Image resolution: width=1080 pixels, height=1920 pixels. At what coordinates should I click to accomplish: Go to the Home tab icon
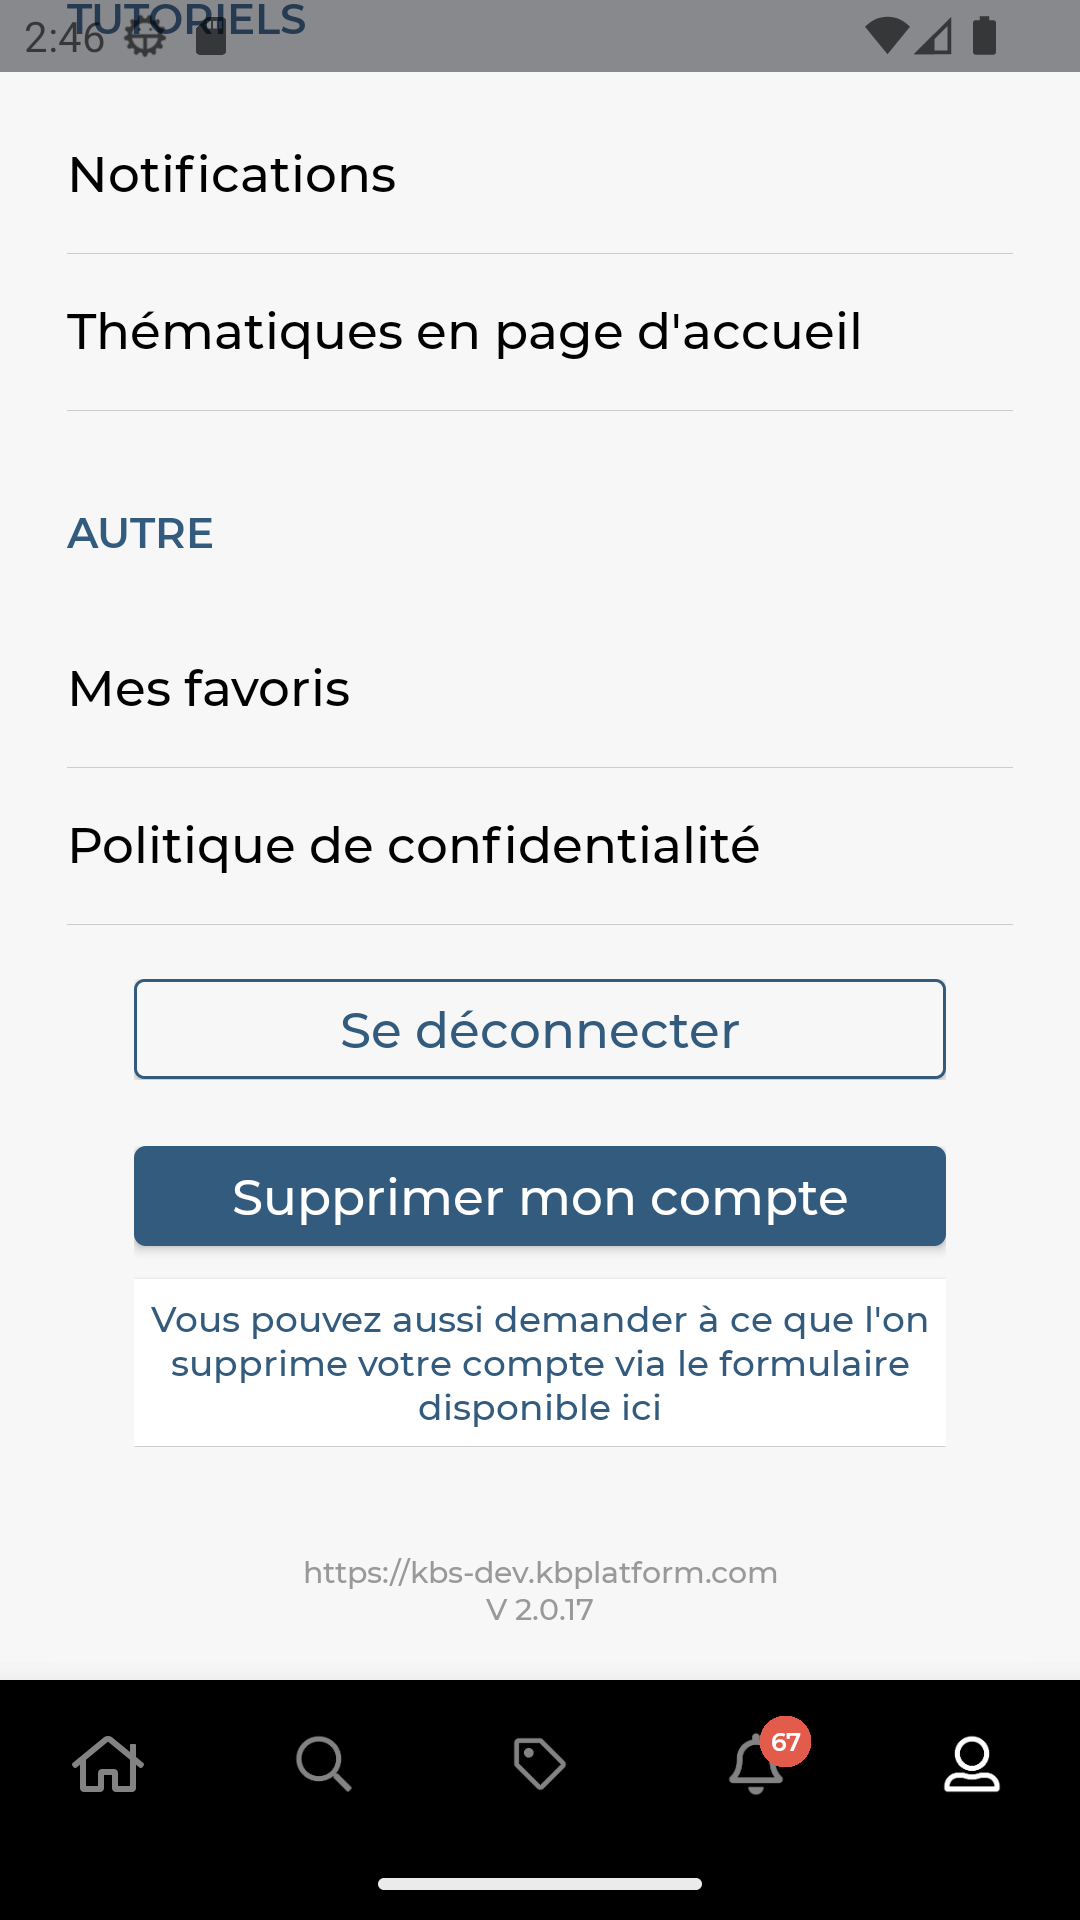point(108,1764)
